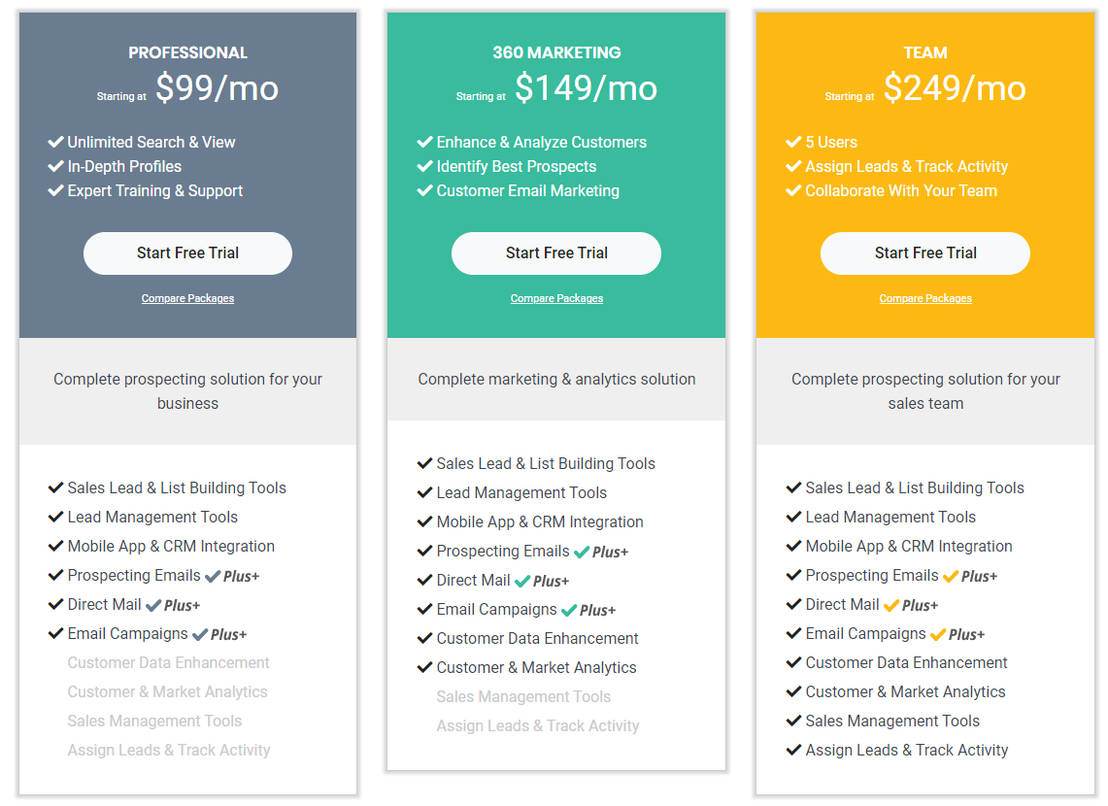Click the yellow Plus+ checkmark beside Direct Mail
This screenshot has width=1108, height=806.
click(x=892, y=605)
